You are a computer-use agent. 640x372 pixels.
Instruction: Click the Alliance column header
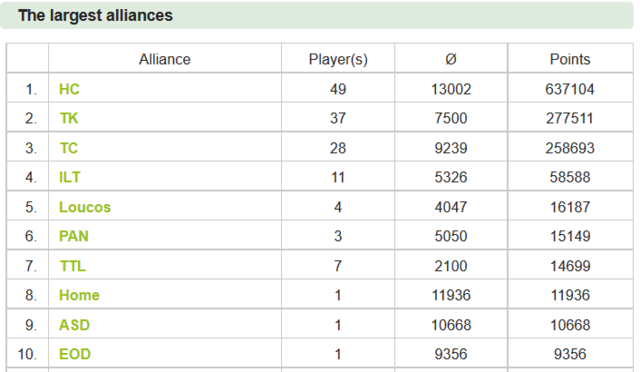[164, 59]
